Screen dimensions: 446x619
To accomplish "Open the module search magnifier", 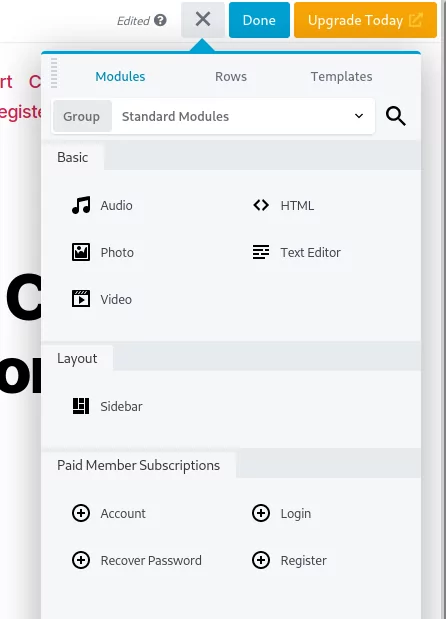I will pos(395,116).
